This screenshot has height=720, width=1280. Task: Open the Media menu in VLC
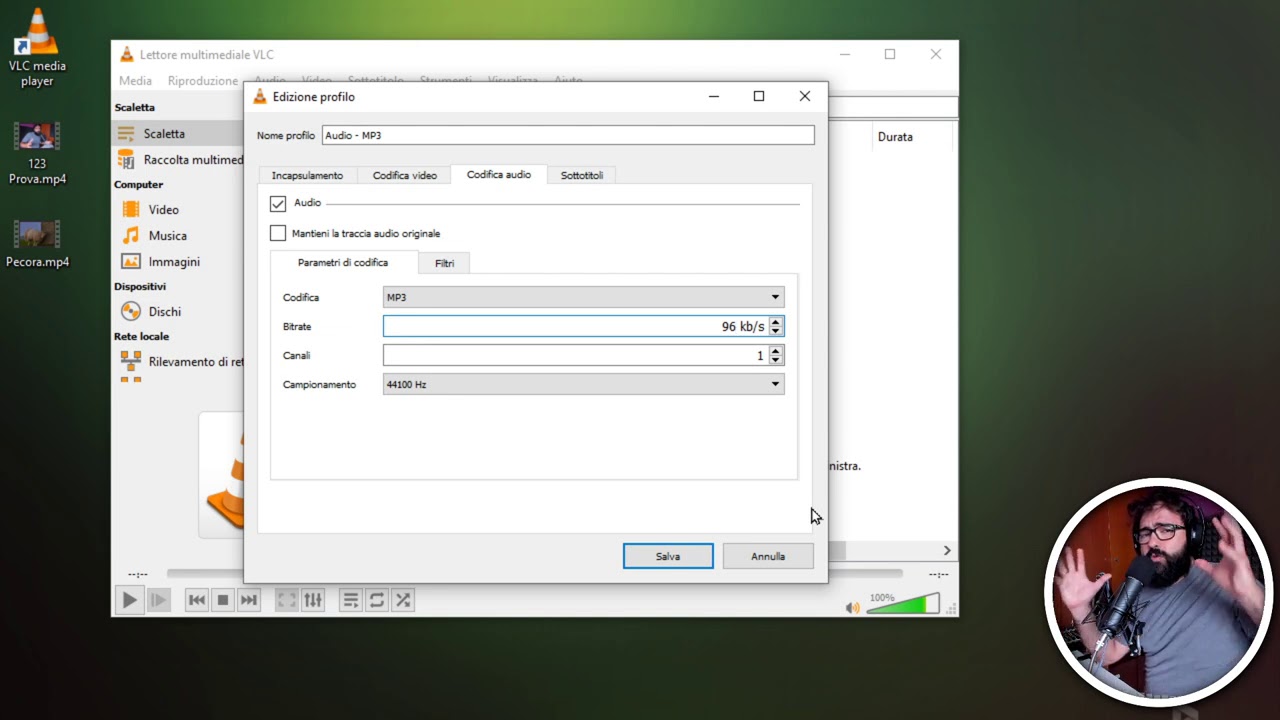[135, 81]
